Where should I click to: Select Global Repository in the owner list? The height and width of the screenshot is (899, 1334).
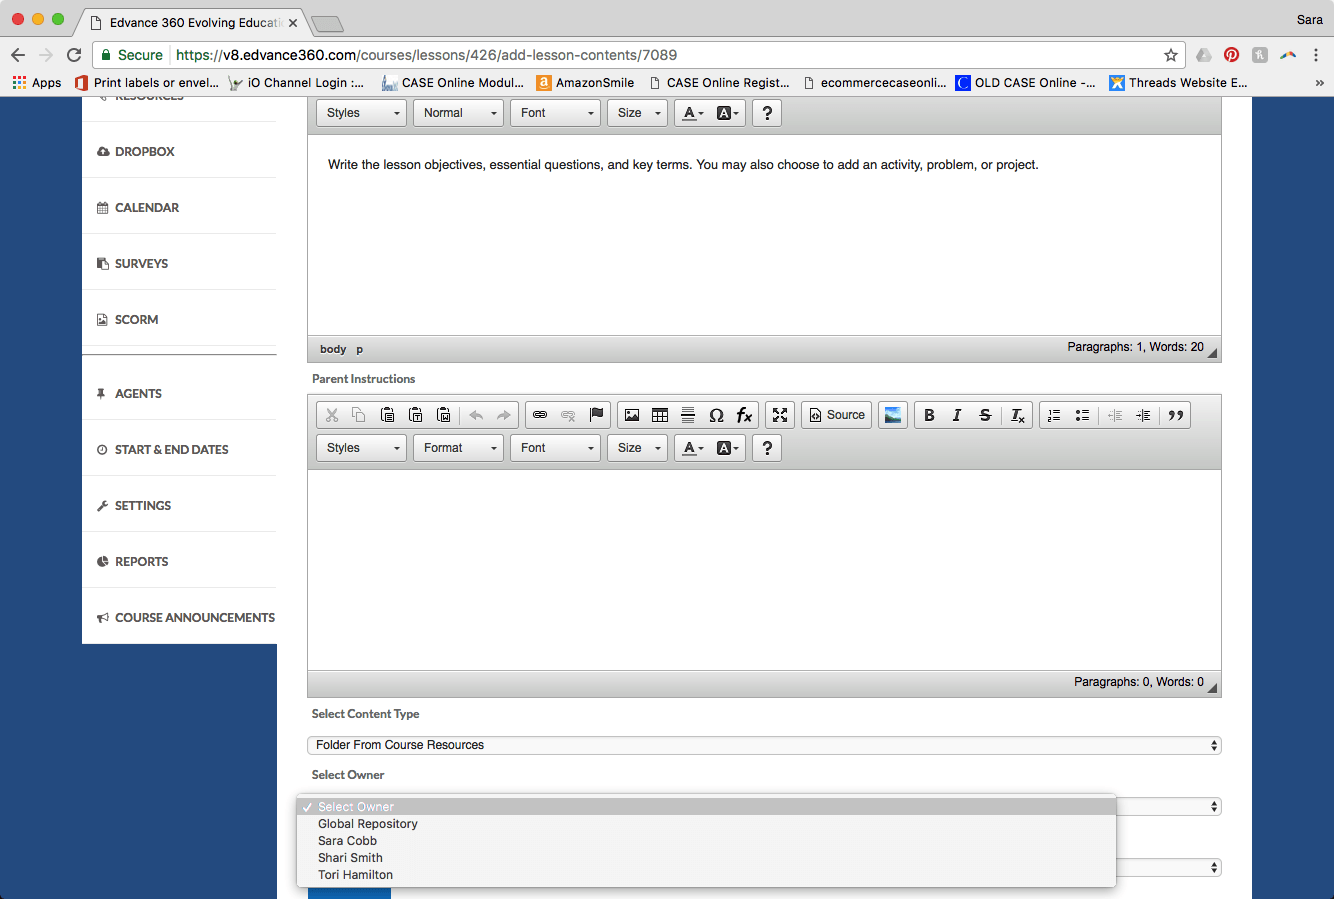(367, 824)
